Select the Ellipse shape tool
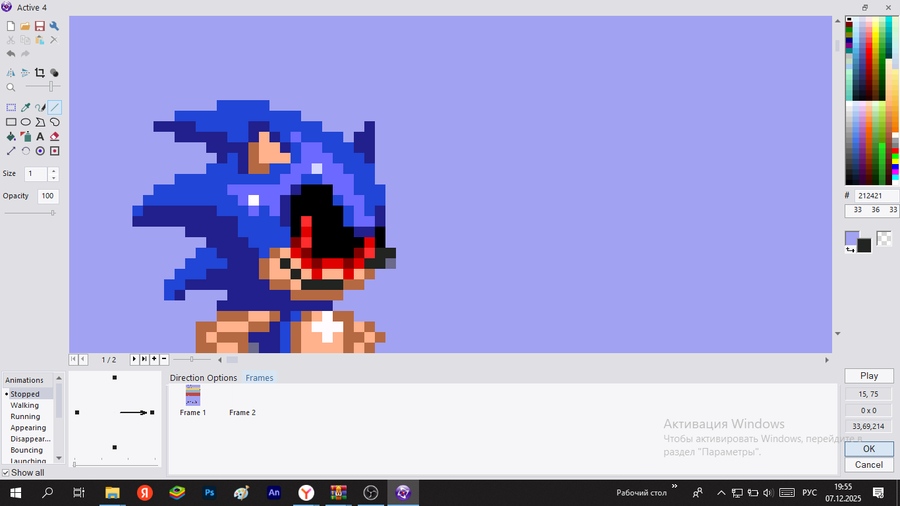Viewport: 900px width, 506px height. 25,122
